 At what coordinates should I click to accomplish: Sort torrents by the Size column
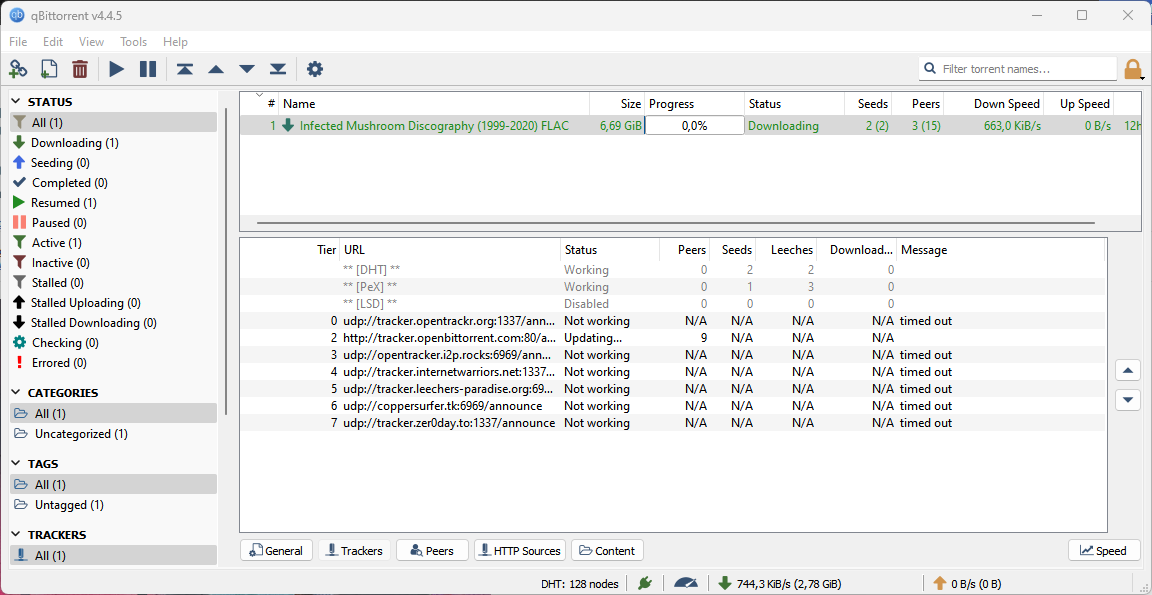click(617, 104)
